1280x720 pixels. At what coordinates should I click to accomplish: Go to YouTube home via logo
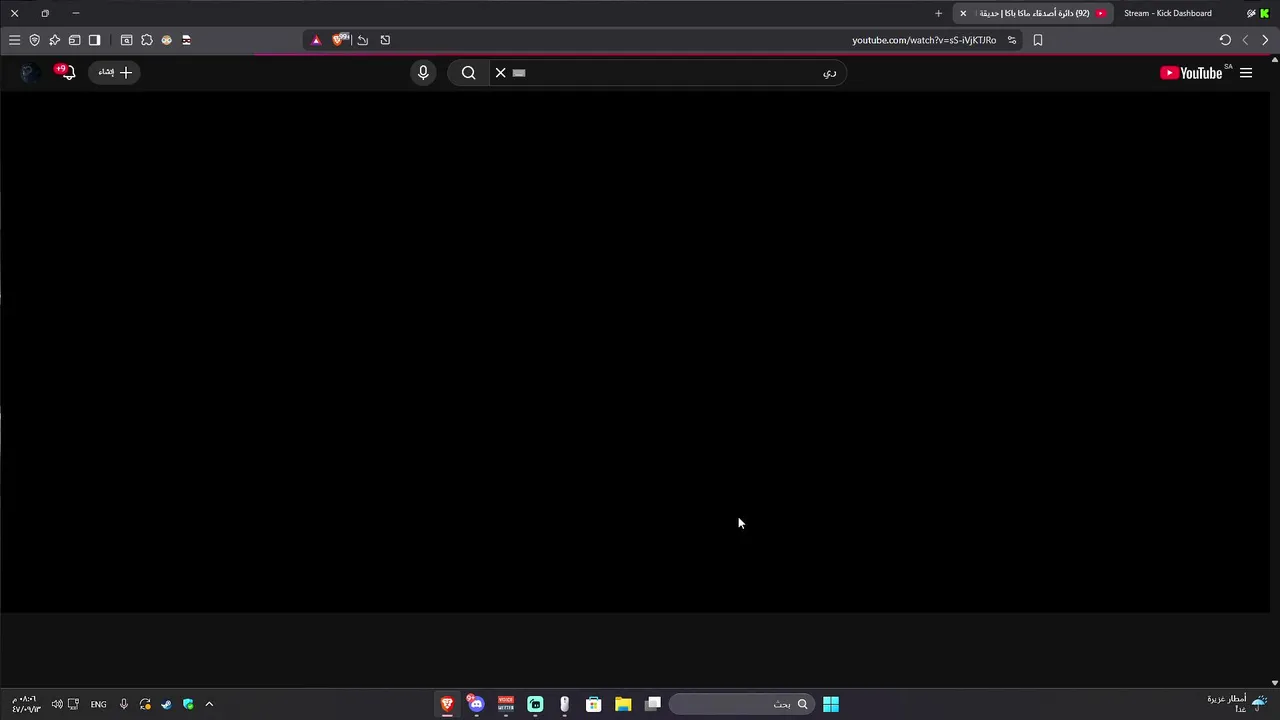pyautogui.click(x=1192, y=73)
